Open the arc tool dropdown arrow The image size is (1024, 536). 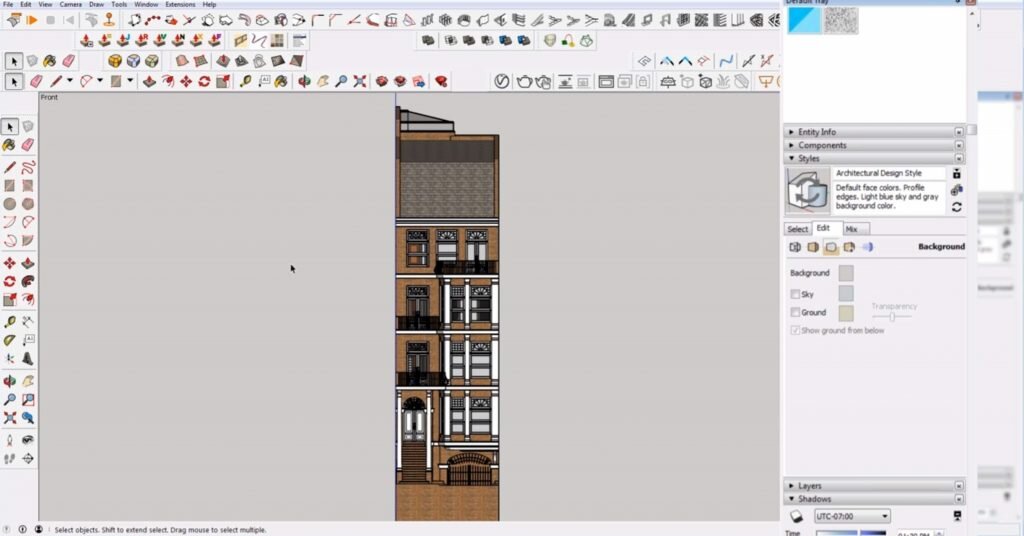(x=100, y=81)
